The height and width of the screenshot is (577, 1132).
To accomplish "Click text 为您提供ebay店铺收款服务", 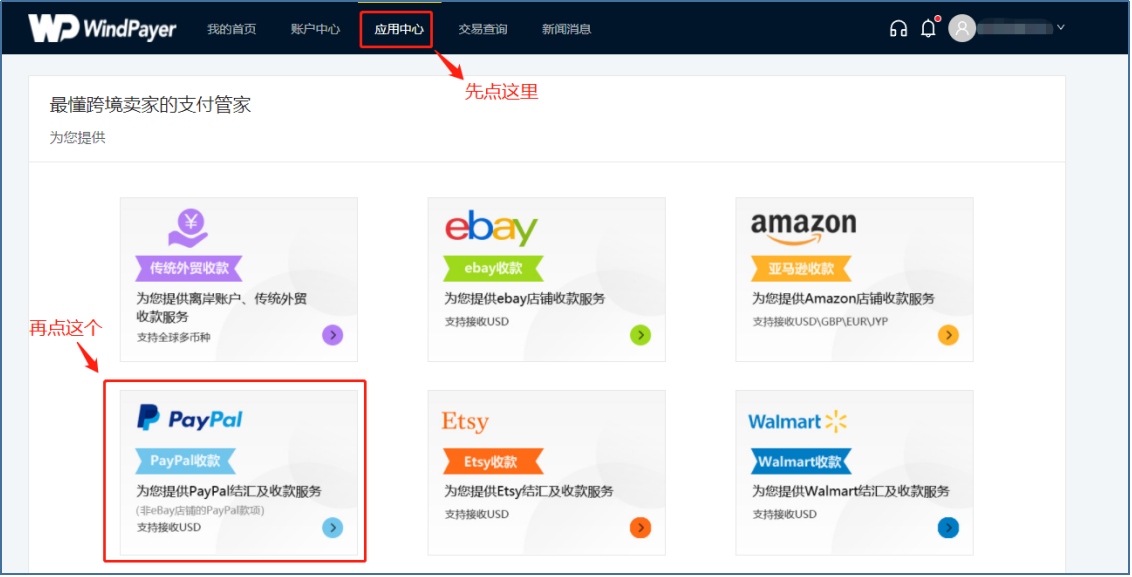I will tap(525, 298).
